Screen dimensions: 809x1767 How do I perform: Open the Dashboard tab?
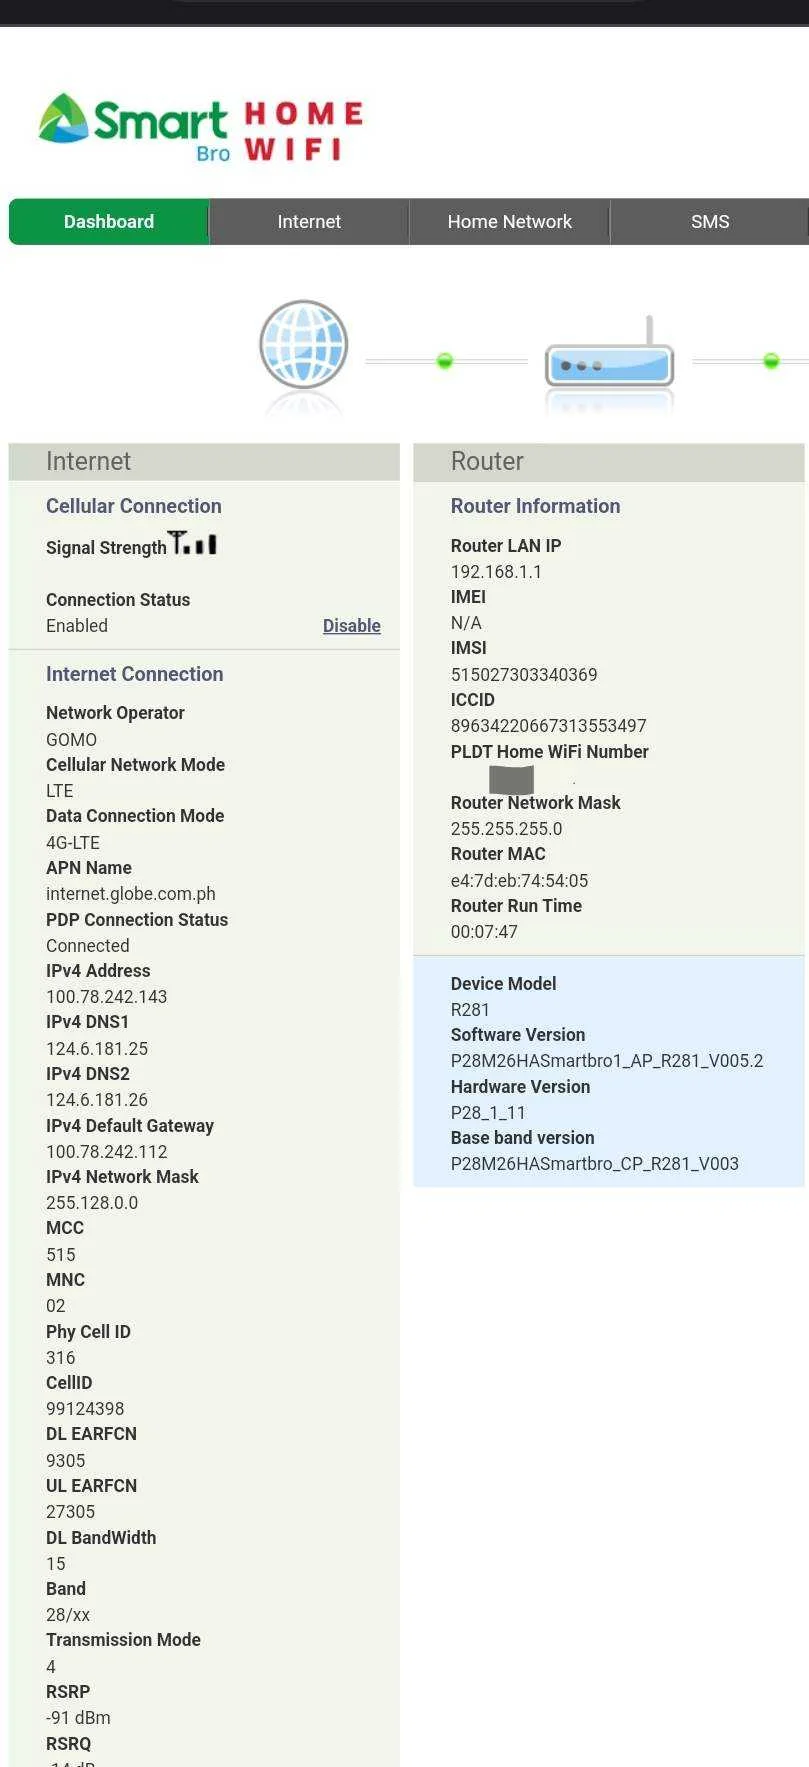pyautogui.click(x=109, y=222)
